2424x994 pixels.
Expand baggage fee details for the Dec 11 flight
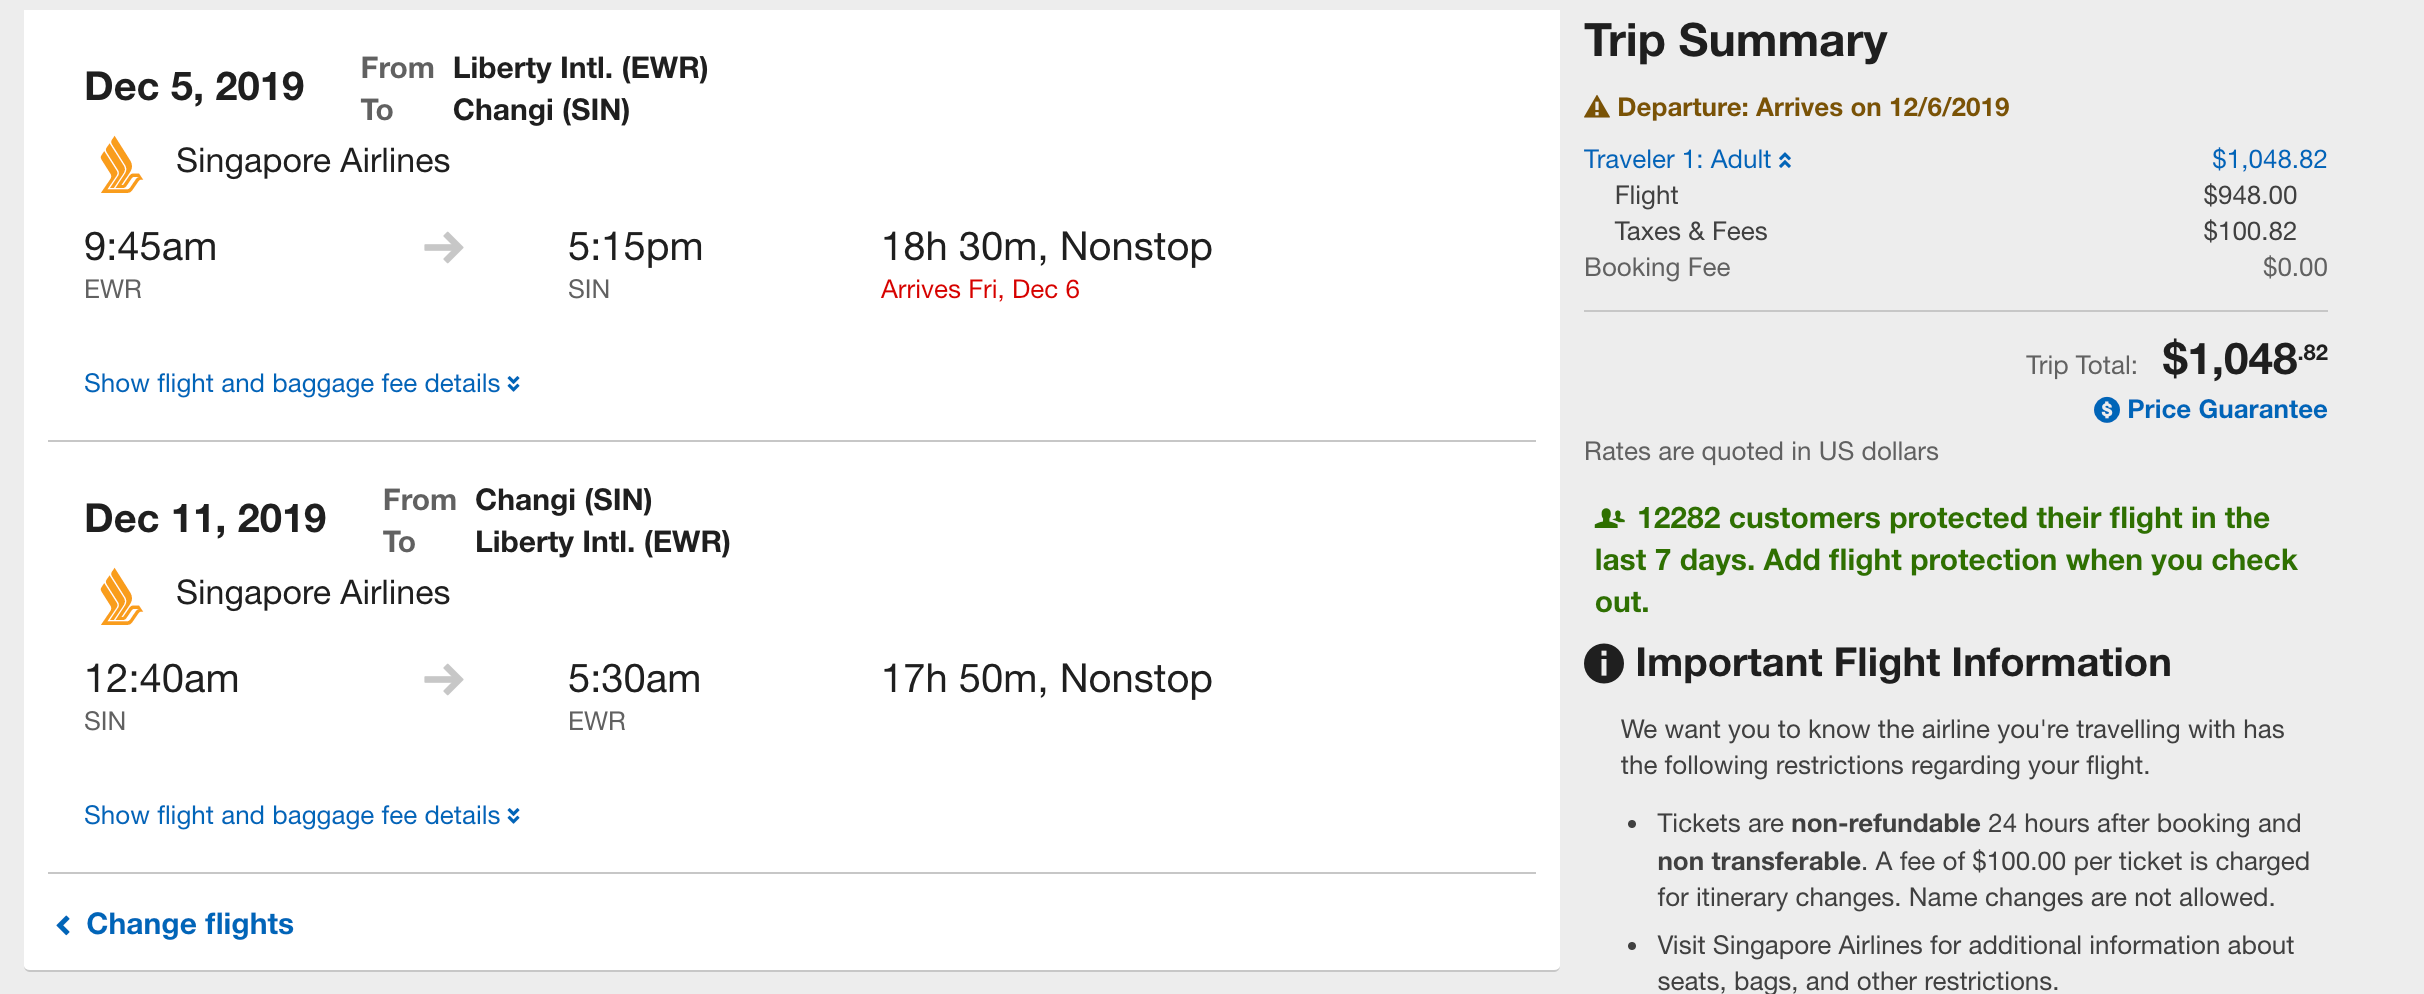click(301, 816)
